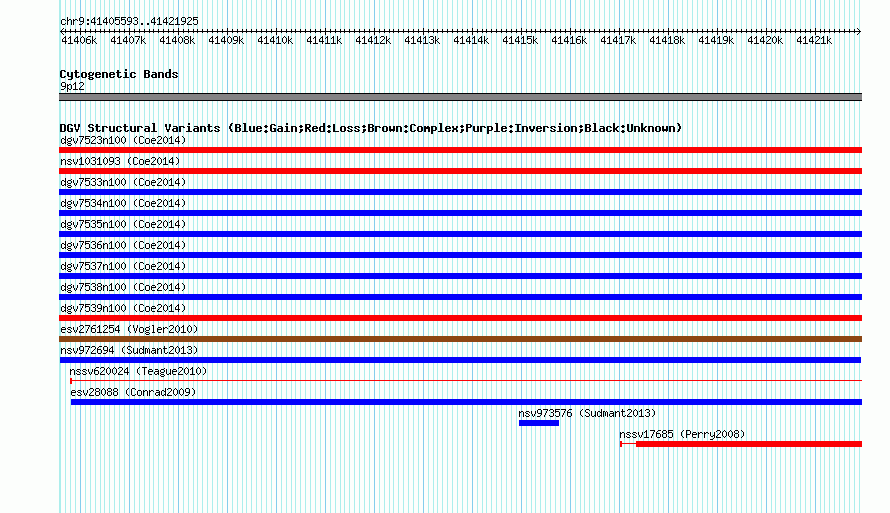Select the blue gain bar under dgv7533n100

click(x=460, y=192)
